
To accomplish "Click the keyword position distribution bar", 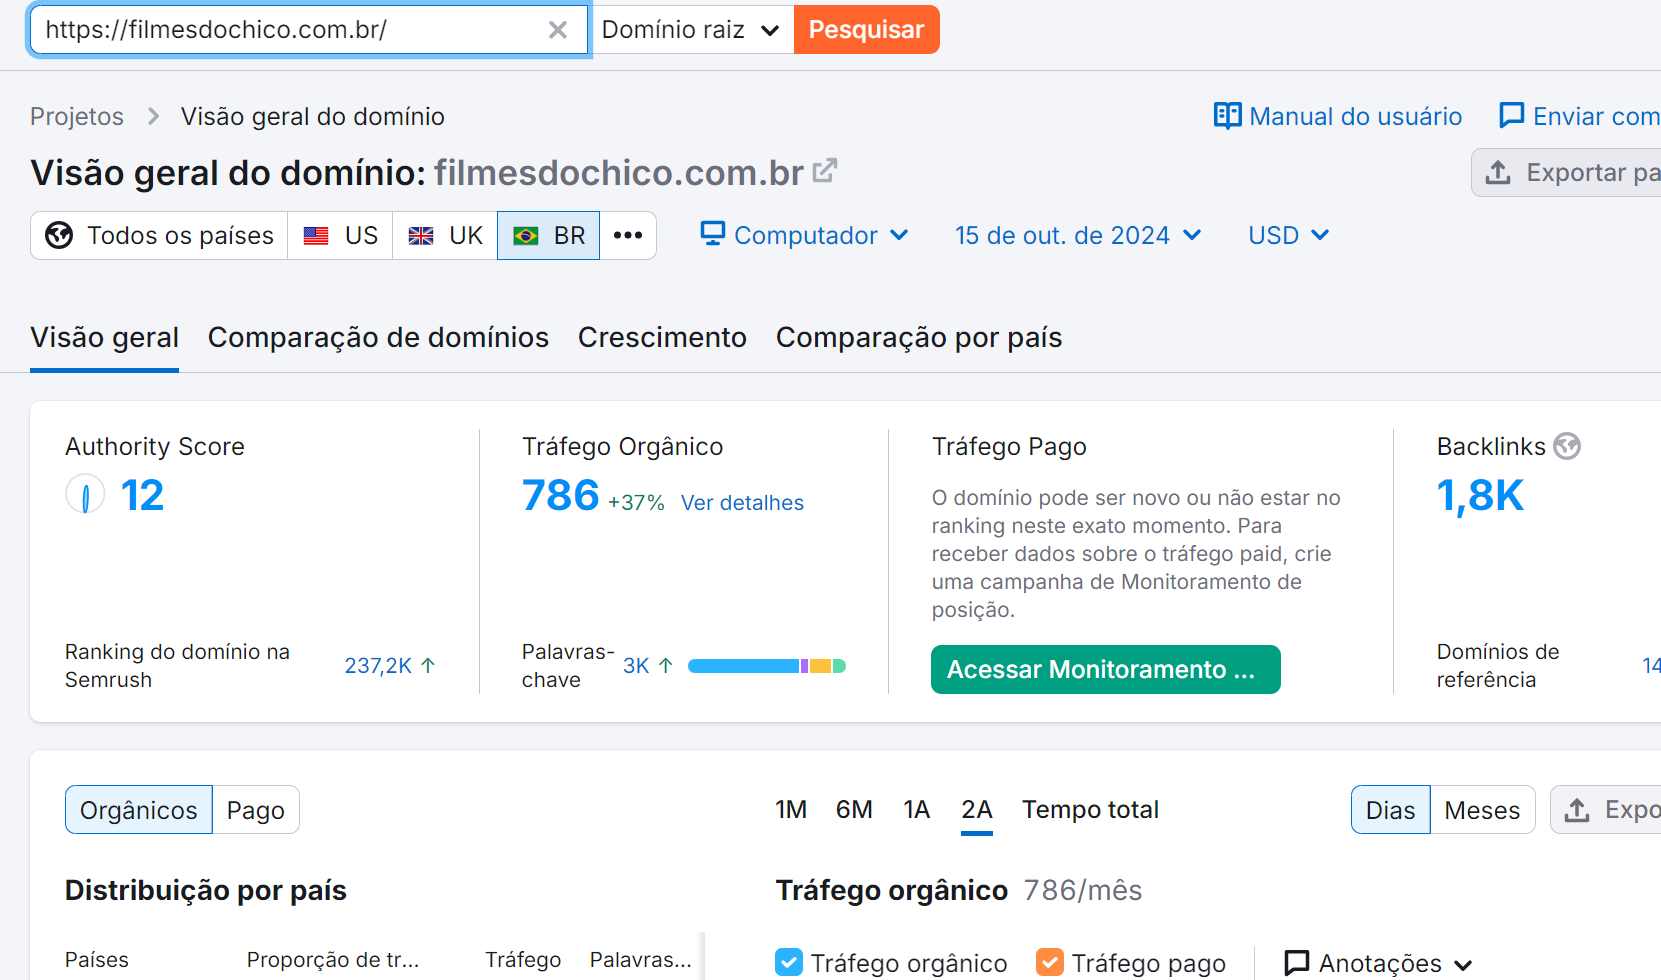I will [x=767, y=666].
